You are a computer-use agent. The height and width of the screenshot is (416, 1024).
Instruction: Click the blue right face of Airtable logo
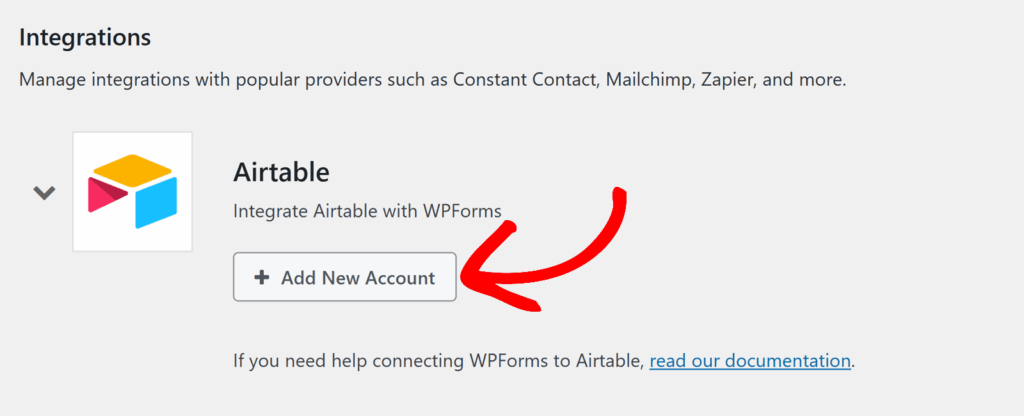156,202
